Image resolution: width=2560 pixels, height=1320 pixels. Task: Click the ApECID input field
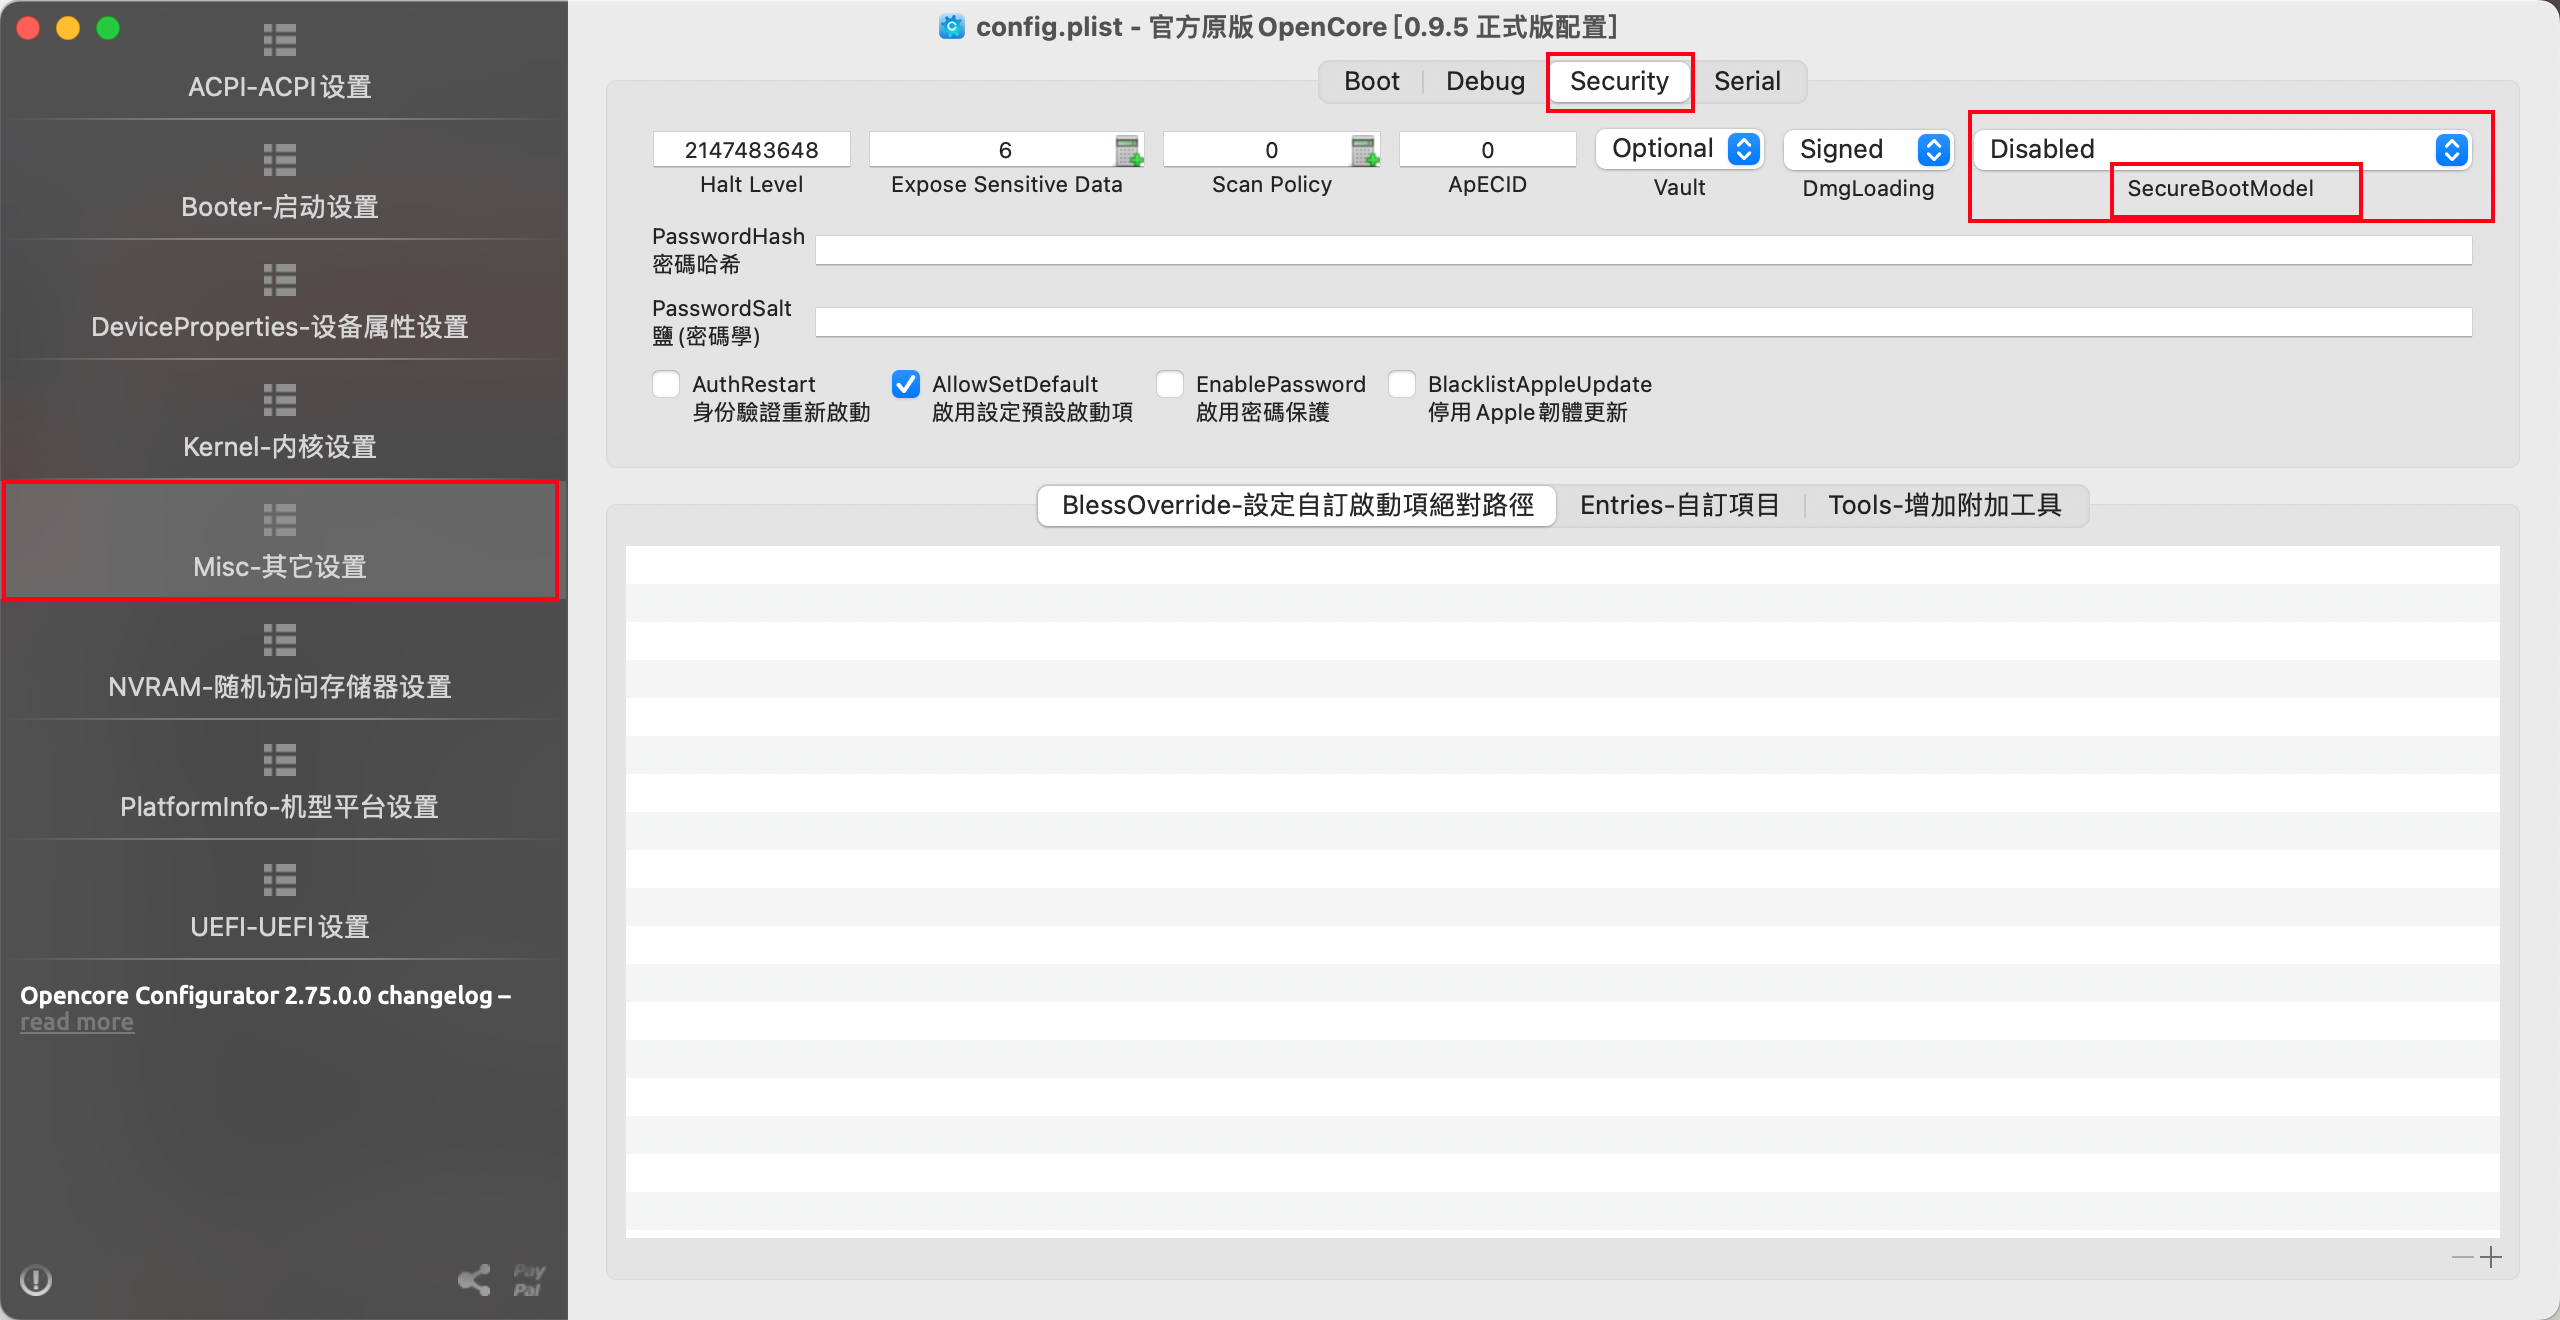tap(1488, 150)
